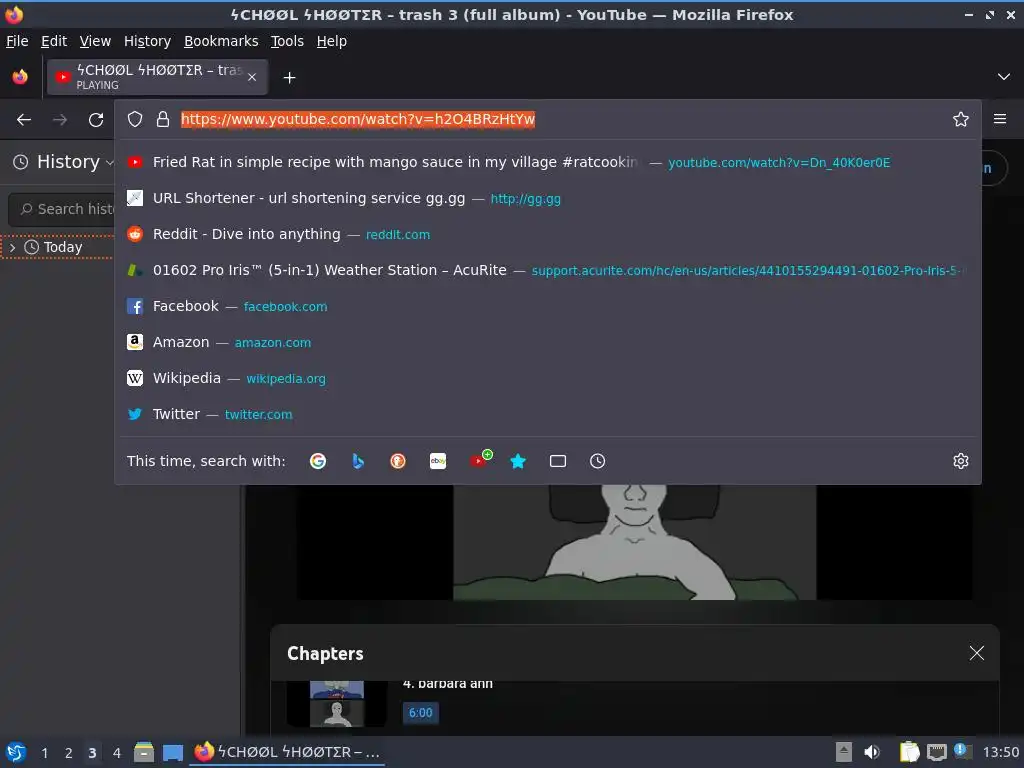The image size is (1024, 768).
Task: Open the Fried Rat recipe suggestion
Action: pyautogui.click(x=547, y=162)
